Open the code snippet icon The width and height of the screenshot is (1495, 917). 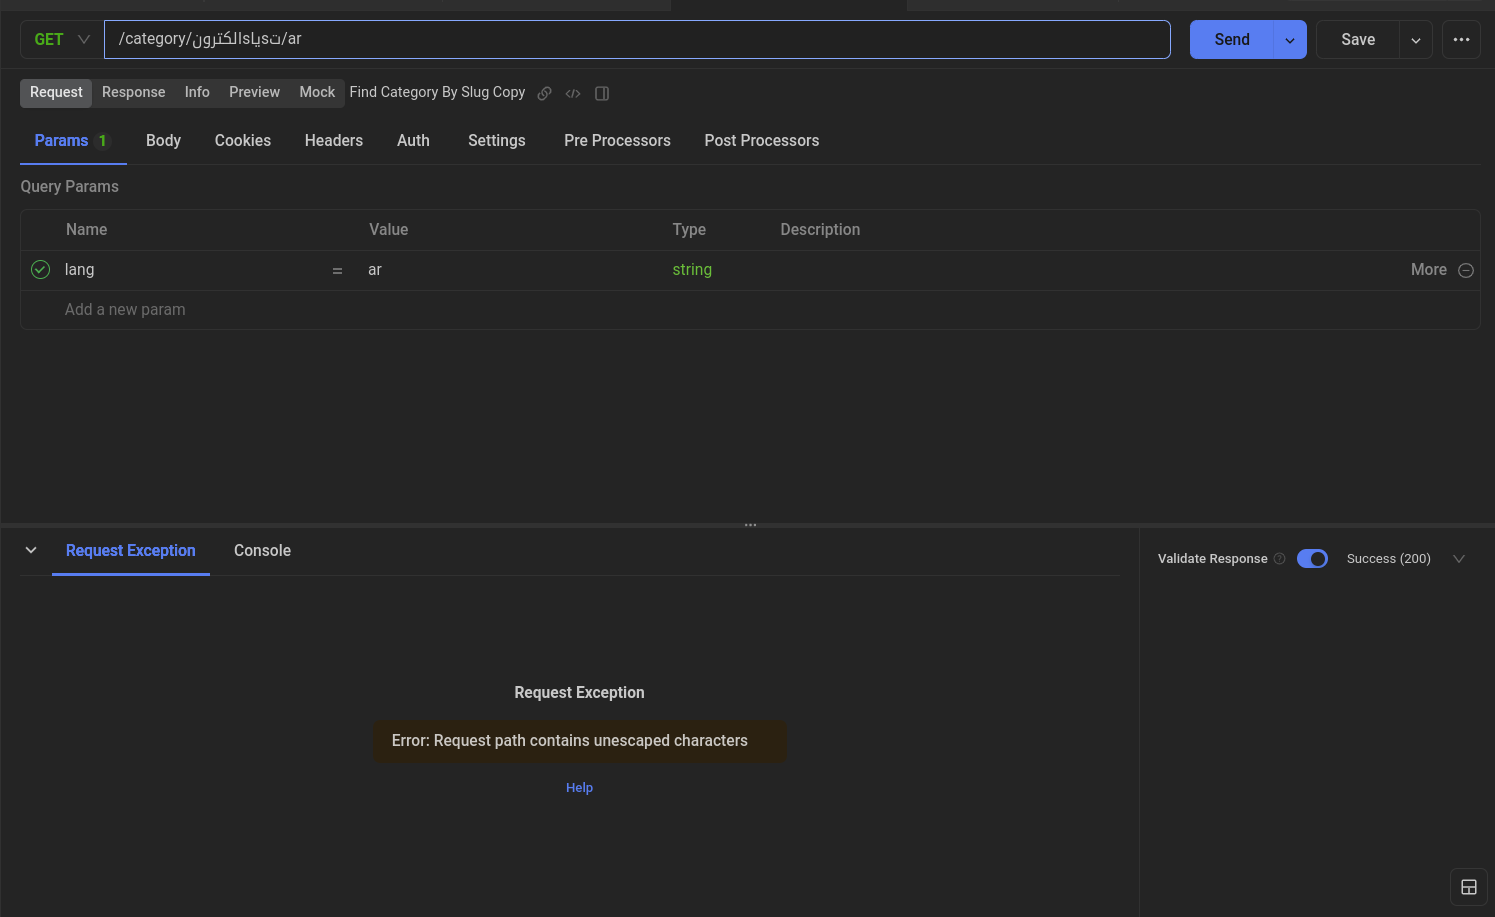573,93
